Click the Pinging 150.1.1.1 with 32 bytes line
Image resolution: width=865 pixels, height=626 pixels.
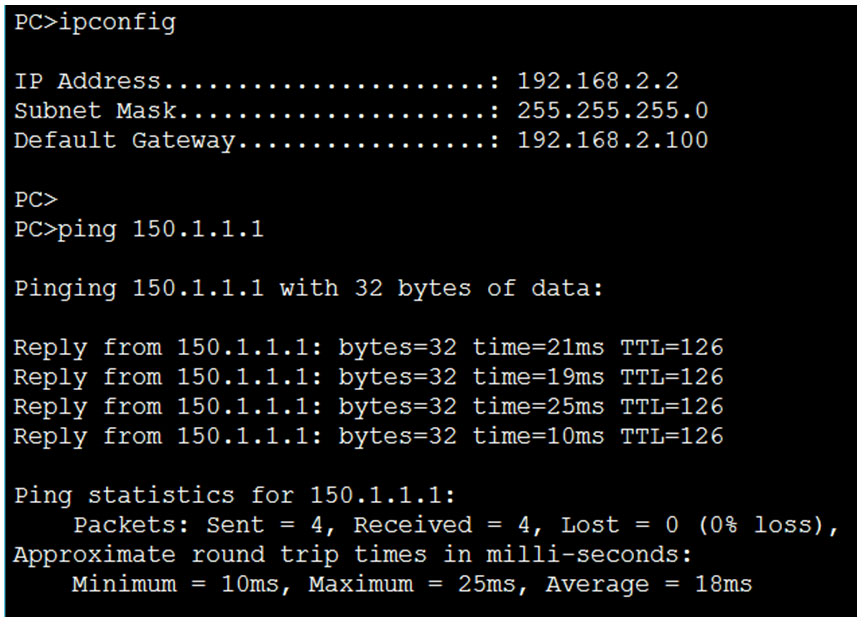pos(309,289)
